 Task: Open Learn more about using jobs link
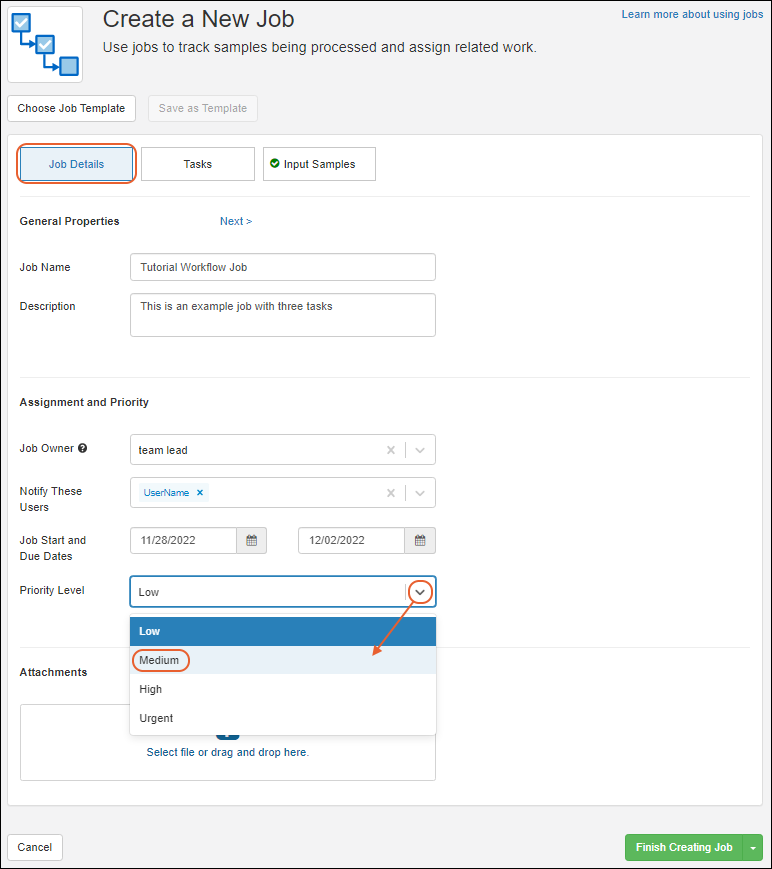[692, 15]
